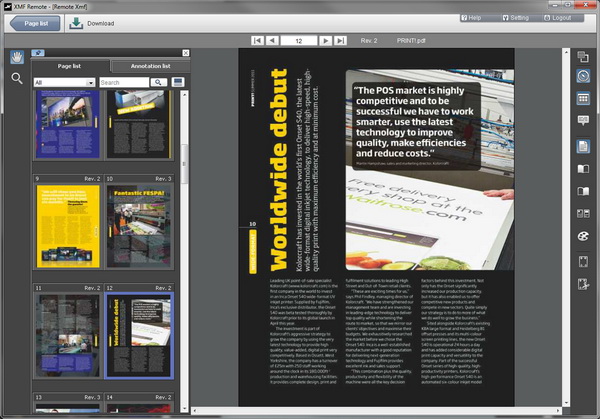Toggle thumbnail layout view button beside search

click(x=176, y=82)
